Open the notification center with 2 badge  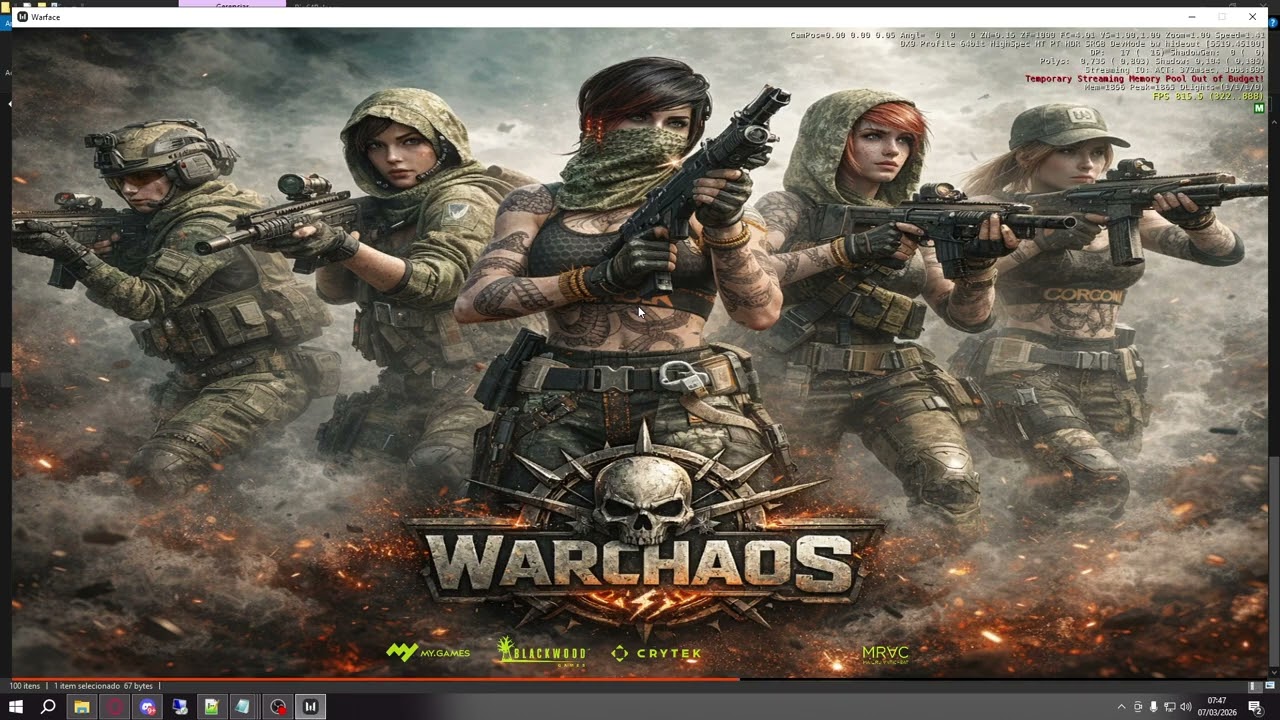point(1255,707)
